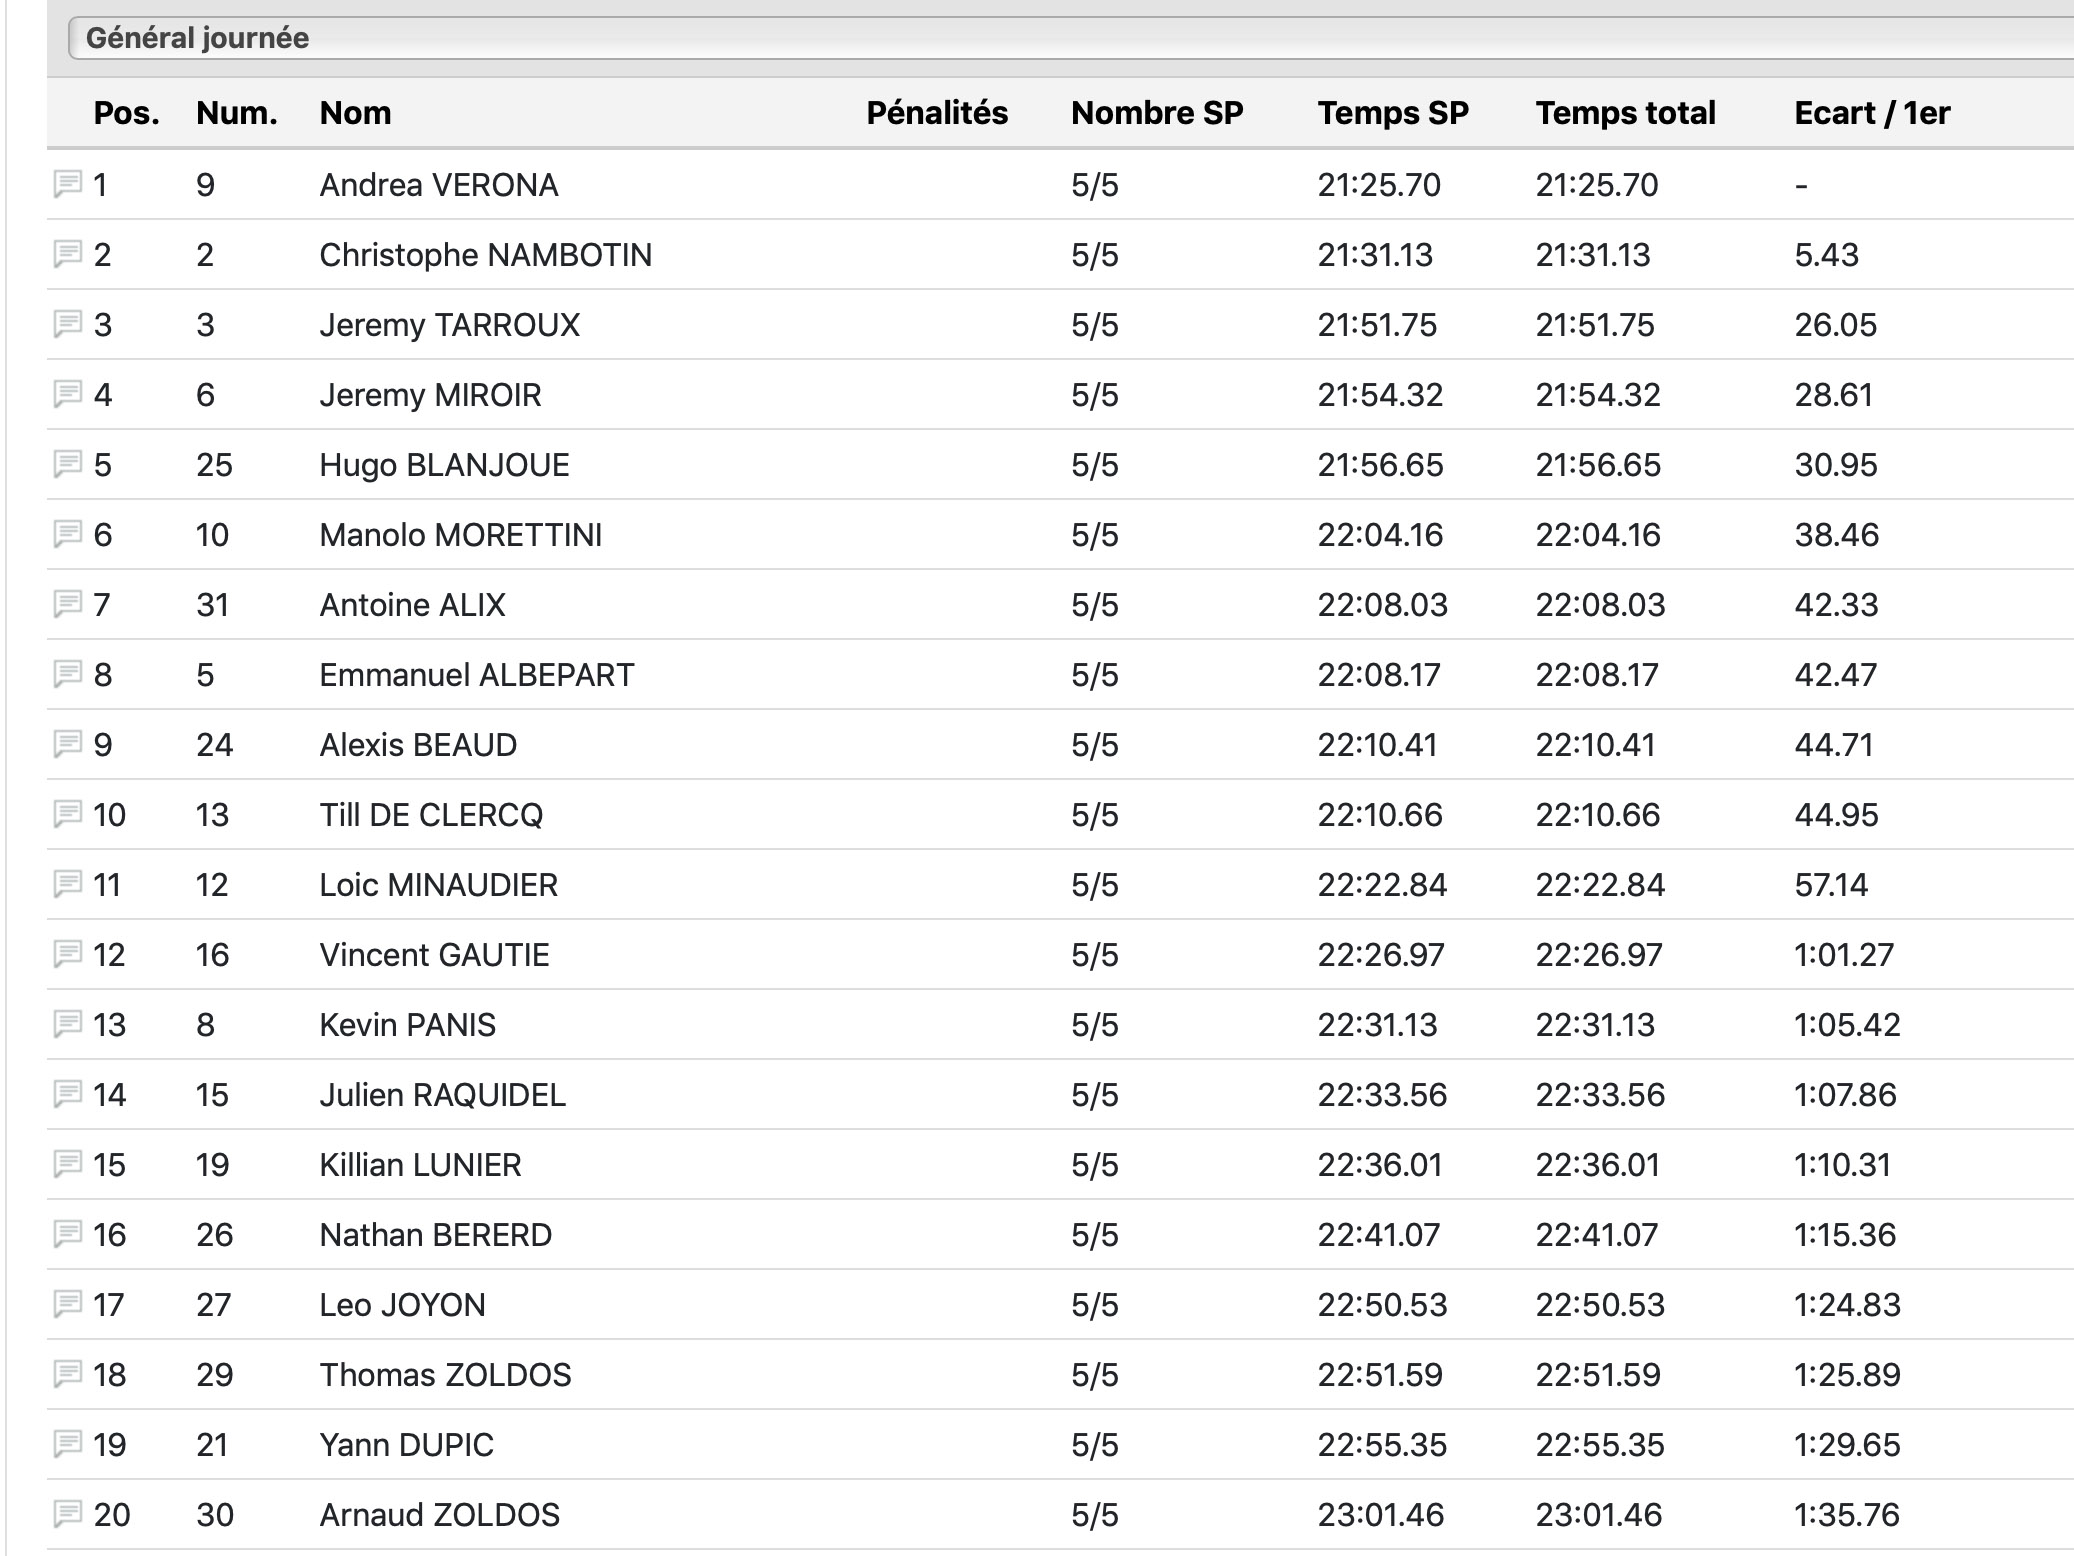Viewport: 2074px width, 1556px height.
Task: Open details icon next to Antoine ALIX
Action: tap(67, 604)
